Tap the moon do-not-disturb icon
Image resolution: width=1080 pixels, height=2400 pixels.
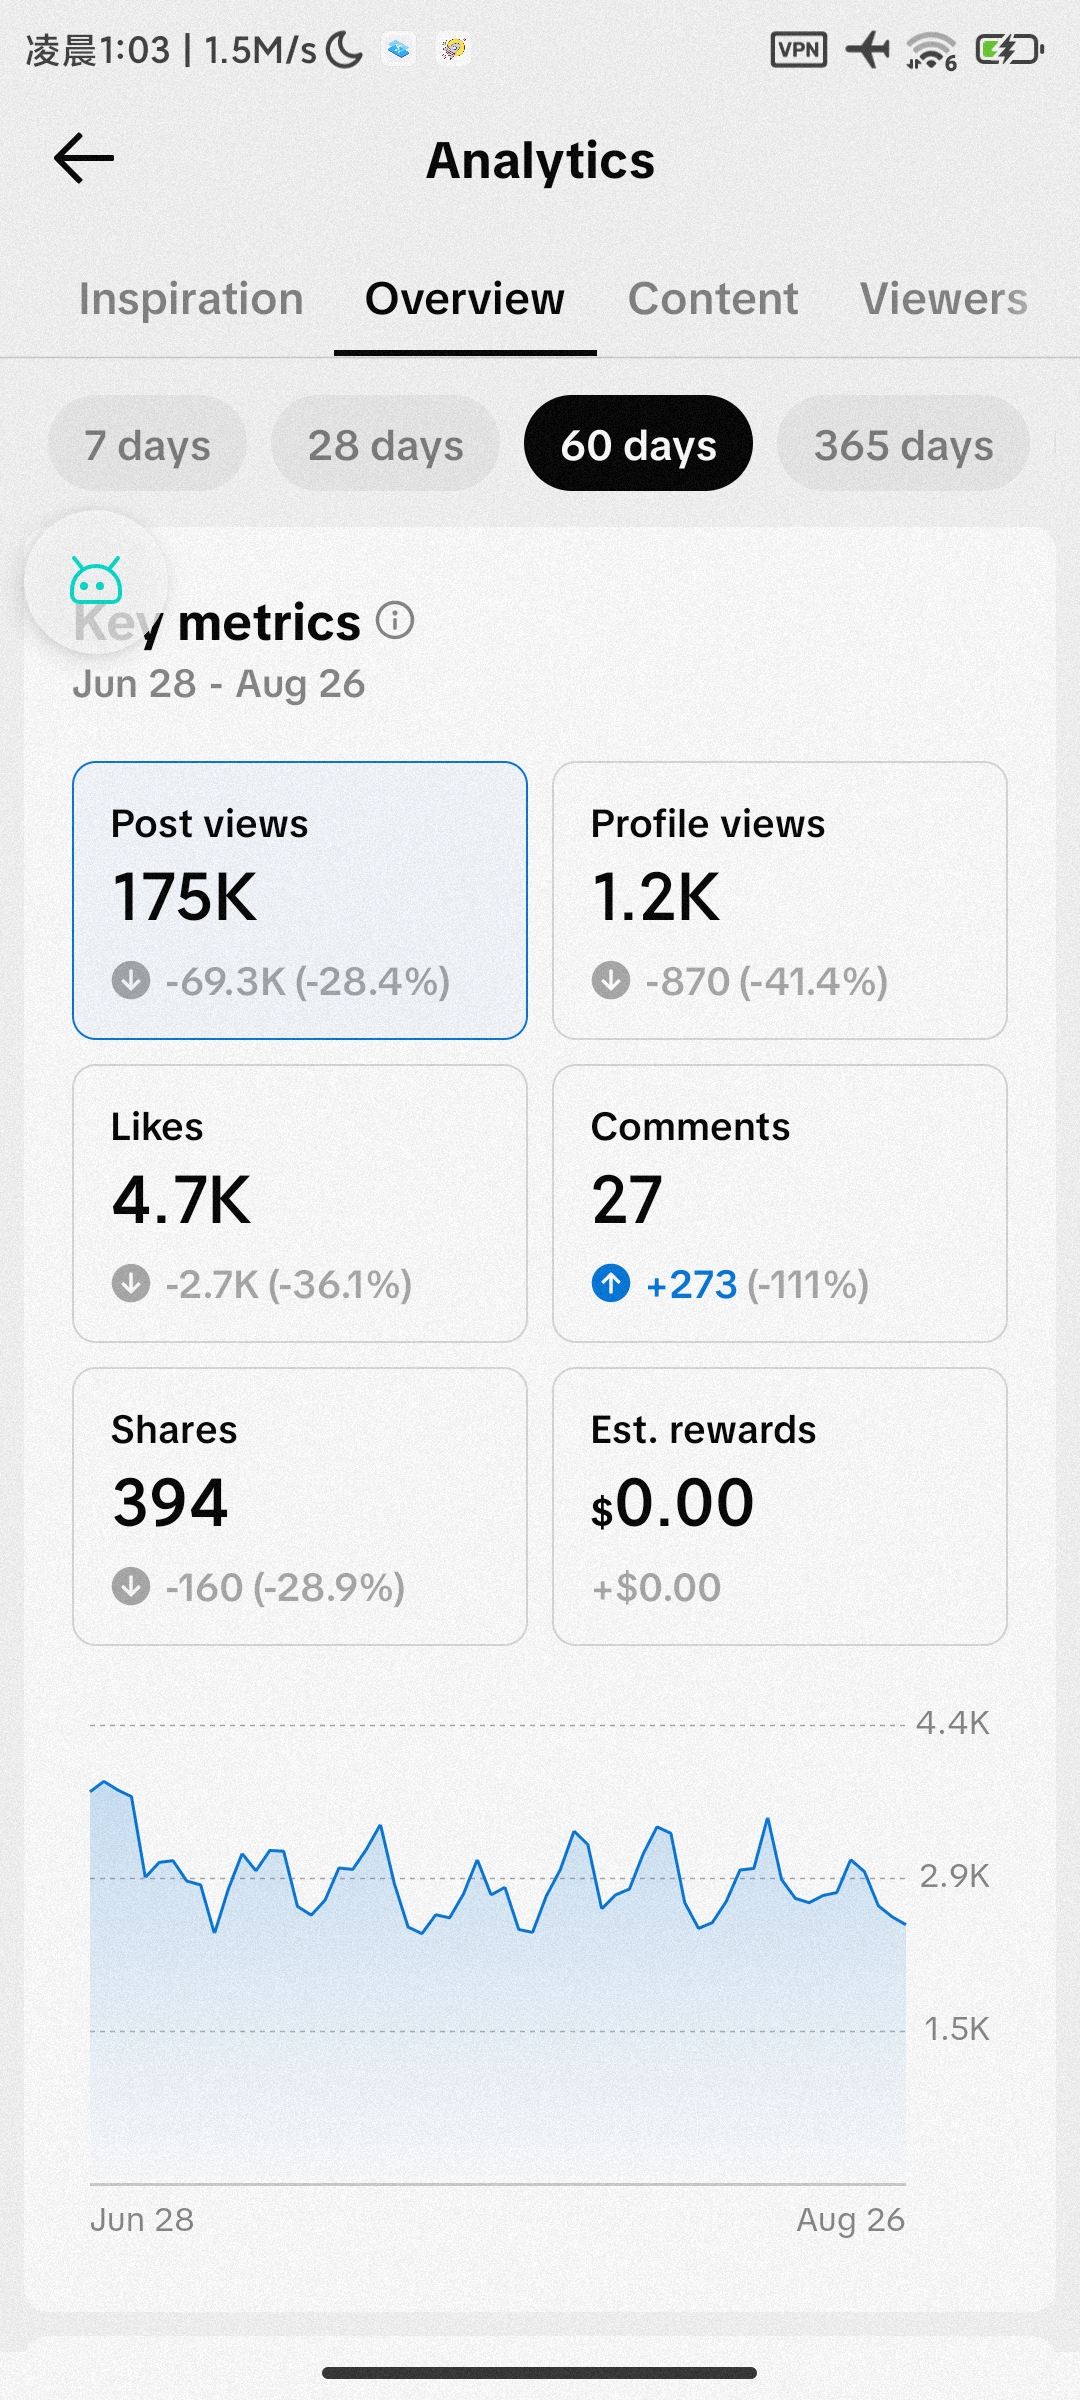coord(345,49)
